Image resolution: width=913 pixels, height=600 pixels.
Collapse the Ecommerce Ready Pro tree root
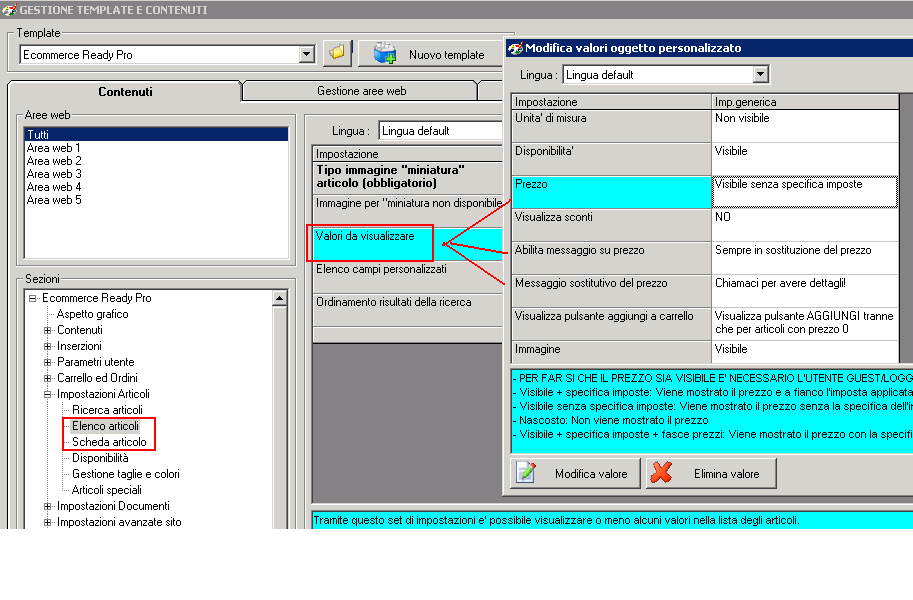point(33,298)
